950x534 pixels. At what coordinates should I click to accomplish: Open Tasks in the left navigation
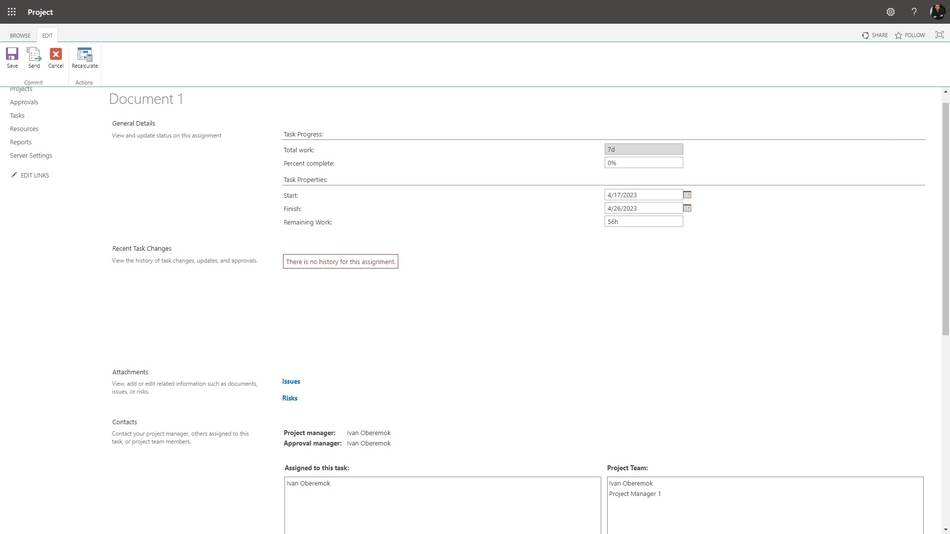click(x=17, y=115)
